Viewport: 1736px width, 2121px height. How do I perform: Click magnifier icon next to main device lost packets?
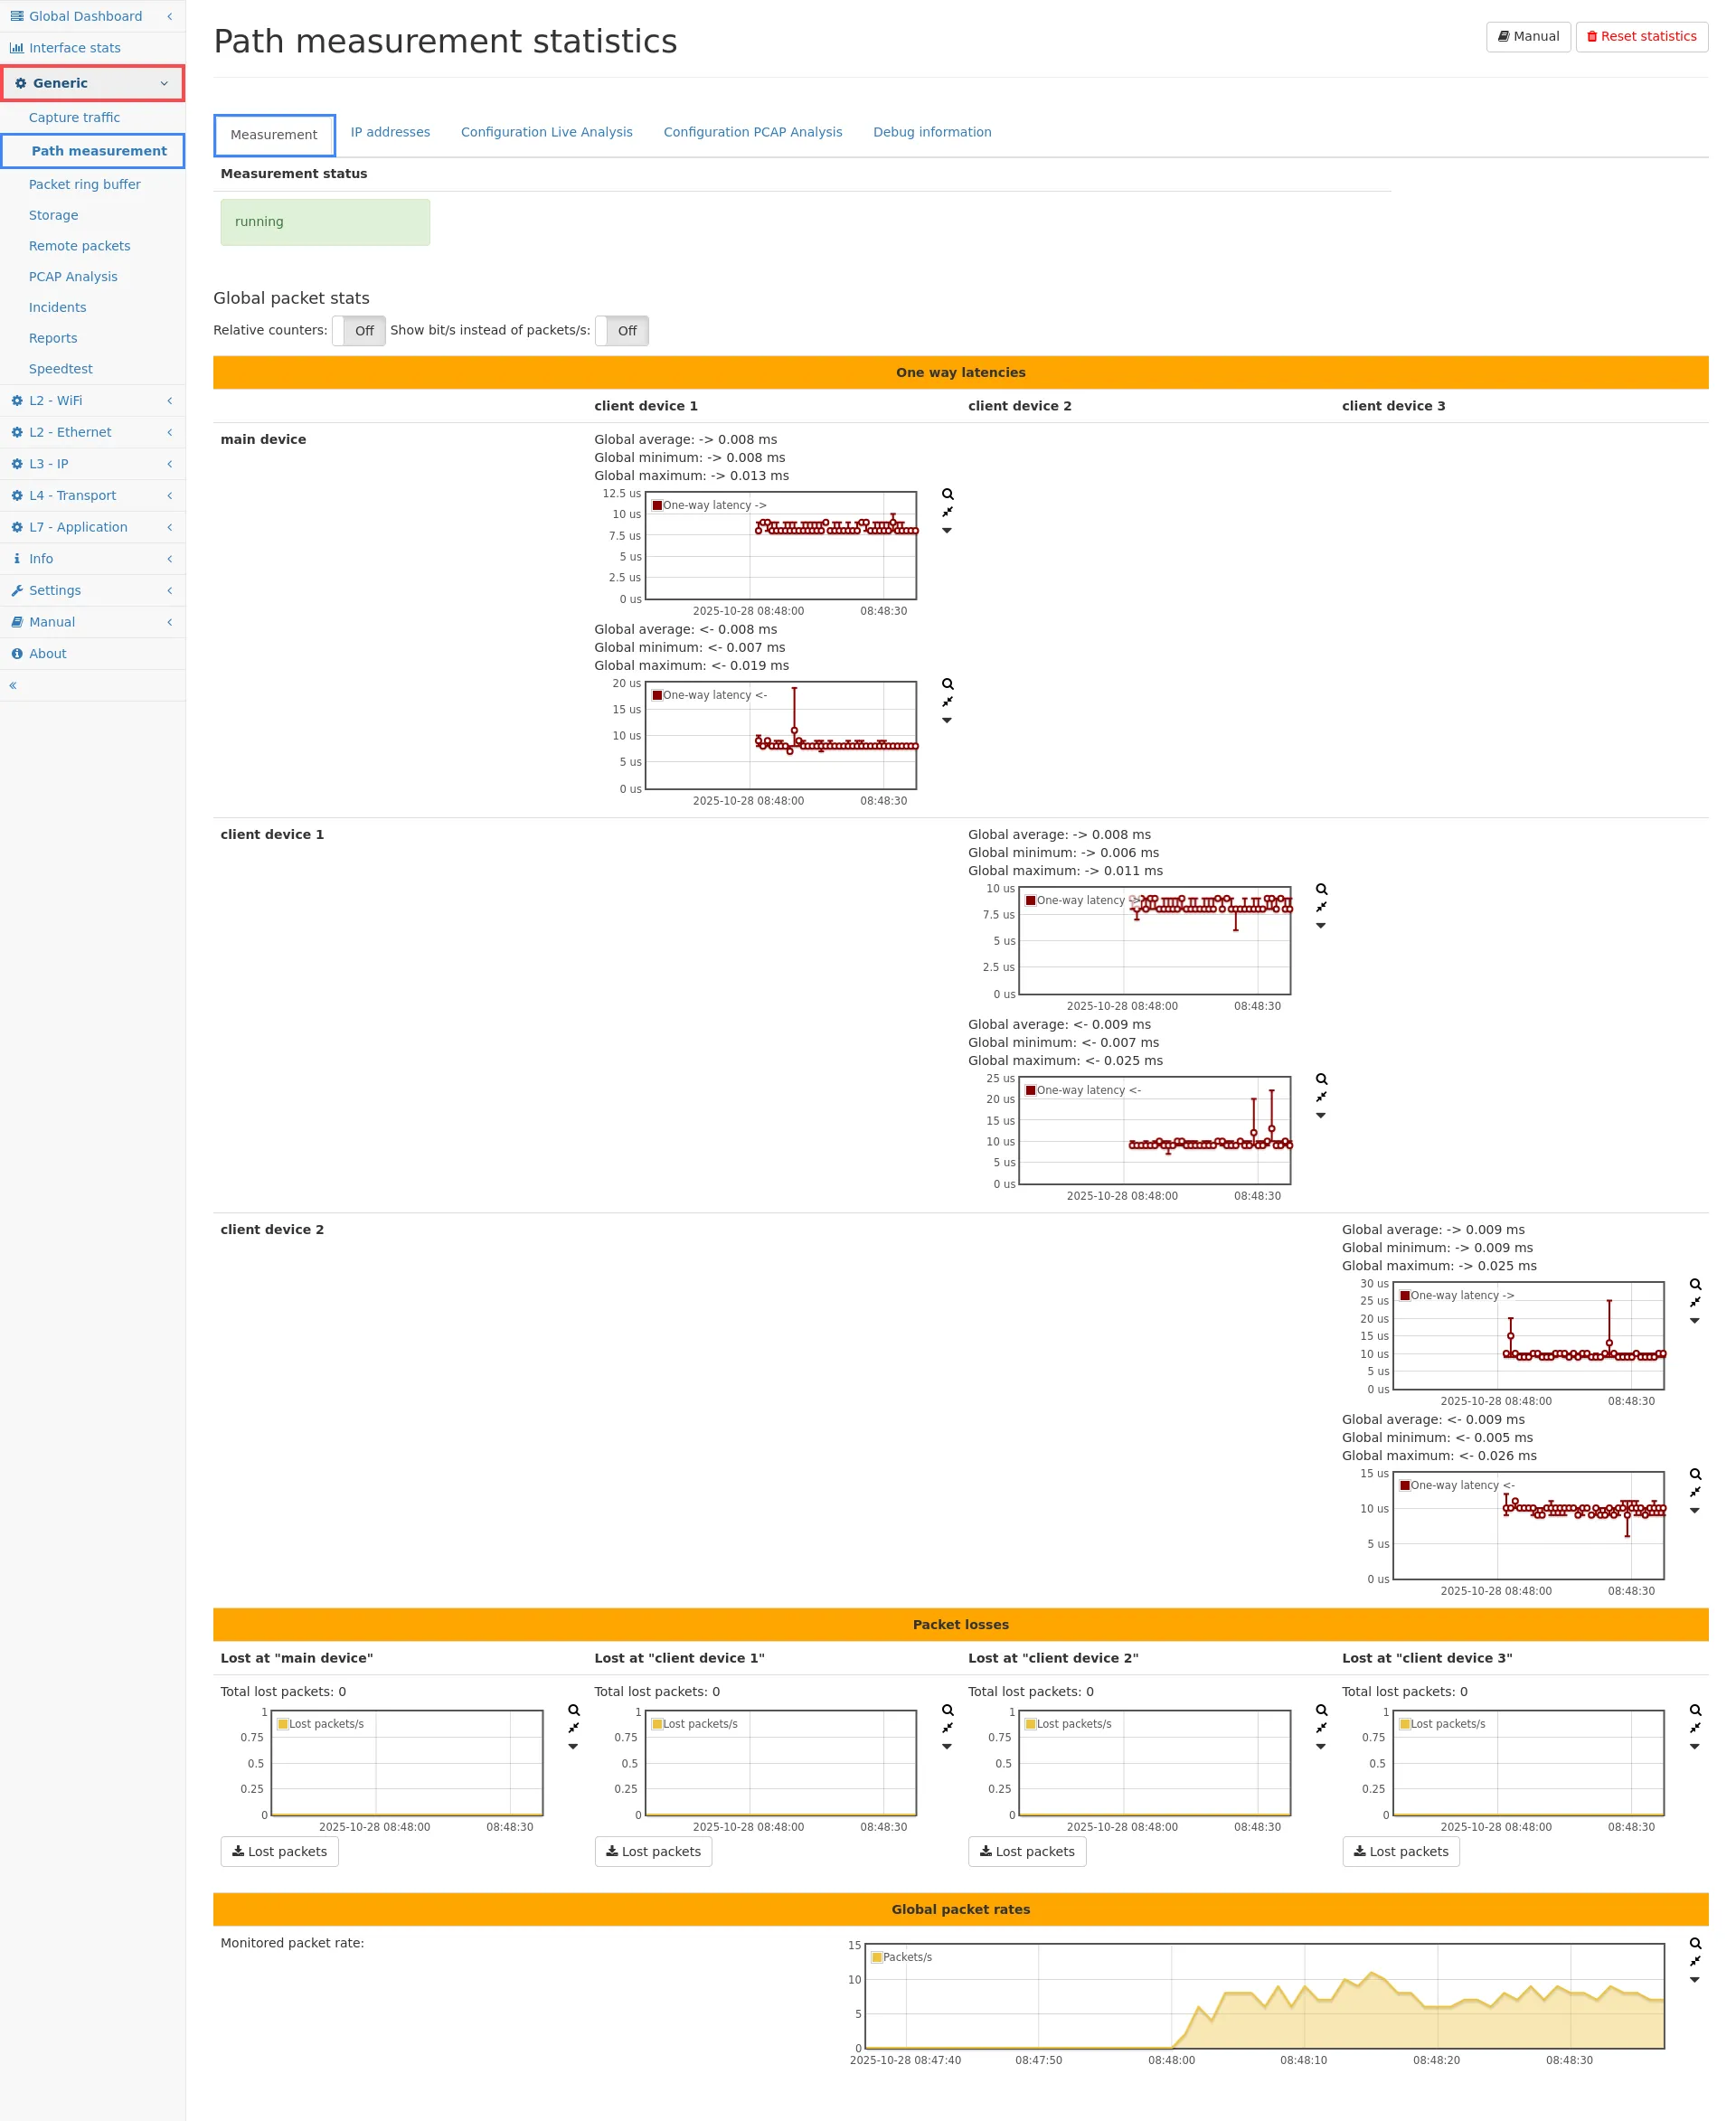coord(574,1710)
